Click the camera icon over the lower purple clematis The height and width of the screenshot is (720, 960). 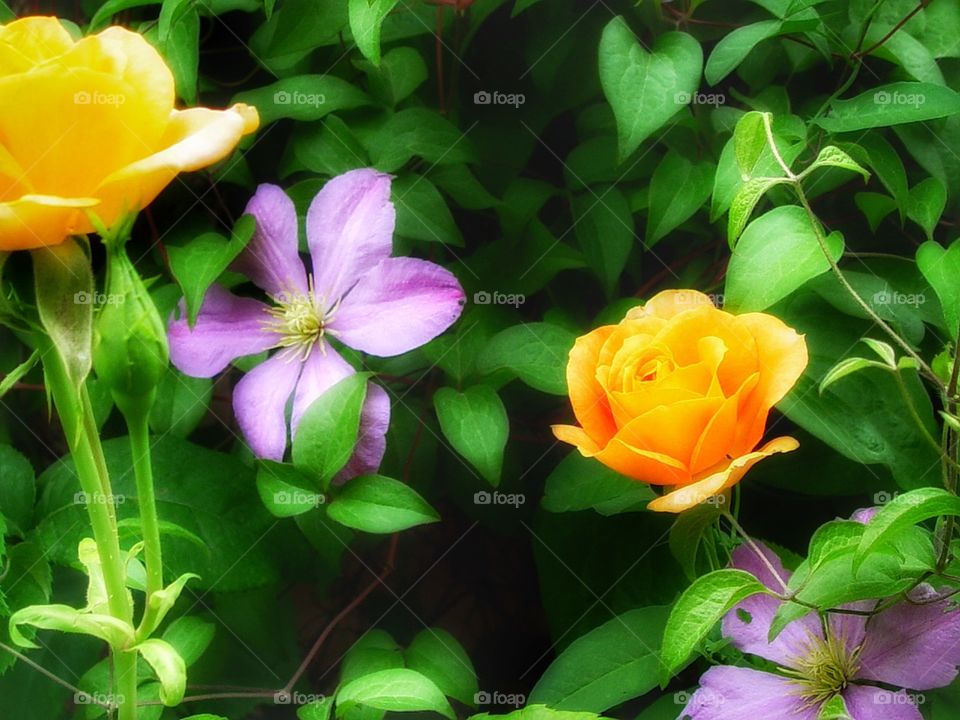883,697
